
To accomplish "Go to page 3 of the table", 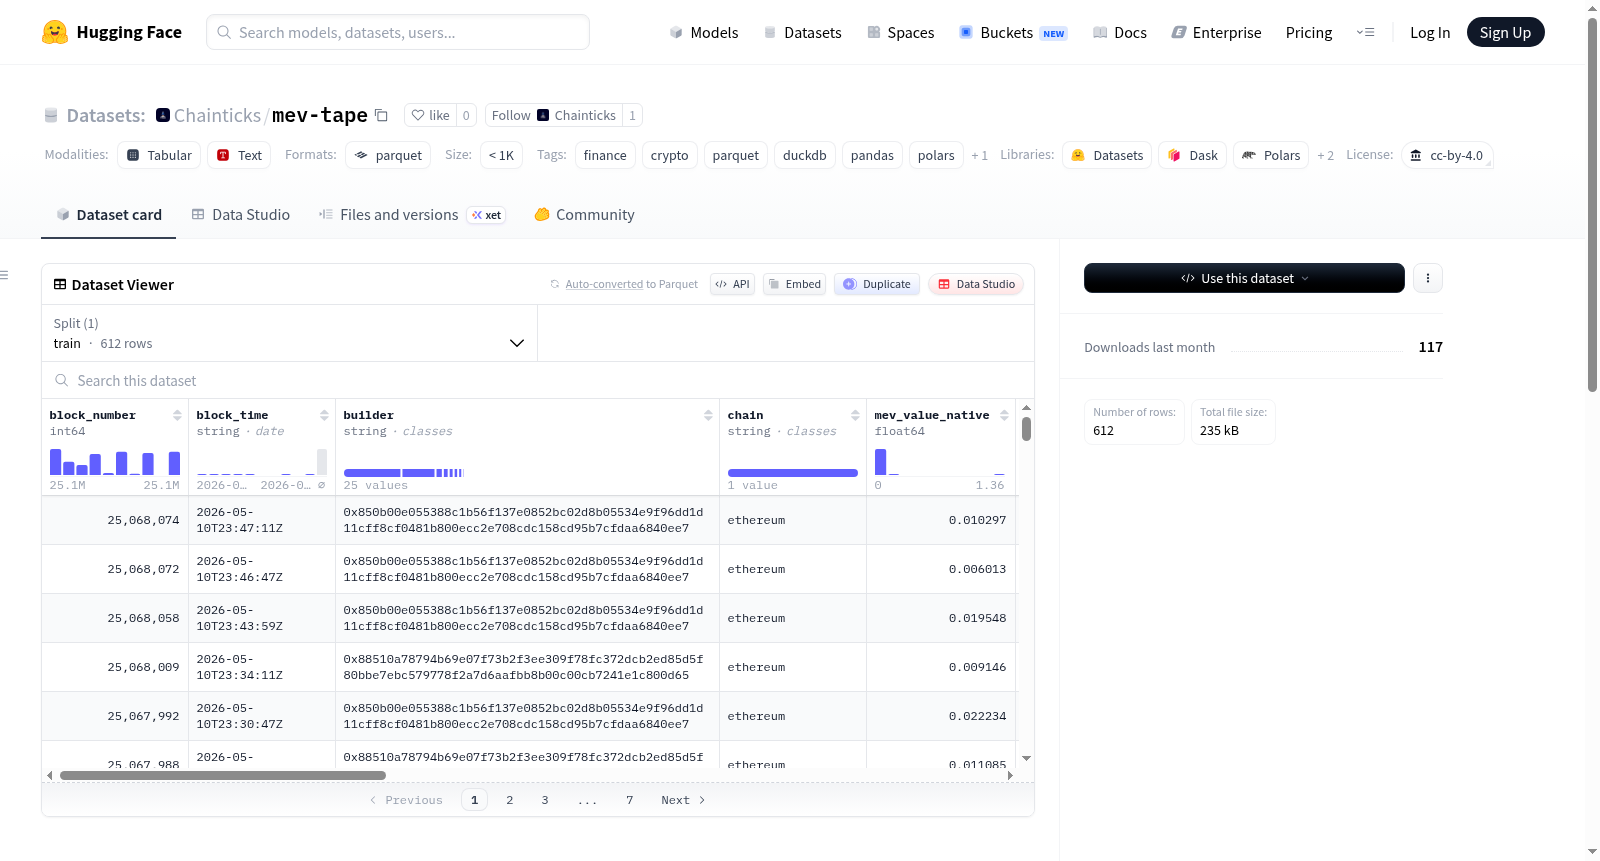I will (x=545, y=800).
